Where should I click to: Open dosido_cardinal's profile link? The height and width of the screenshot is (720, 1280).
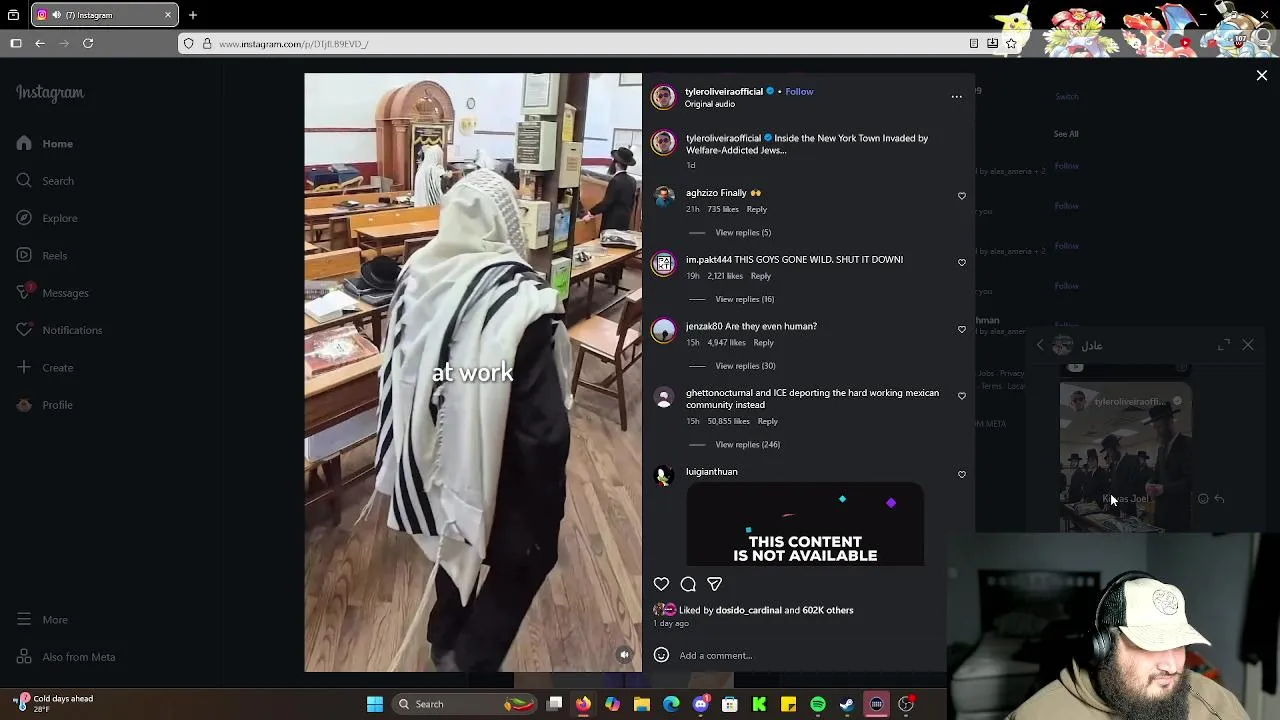pos(748,610)
